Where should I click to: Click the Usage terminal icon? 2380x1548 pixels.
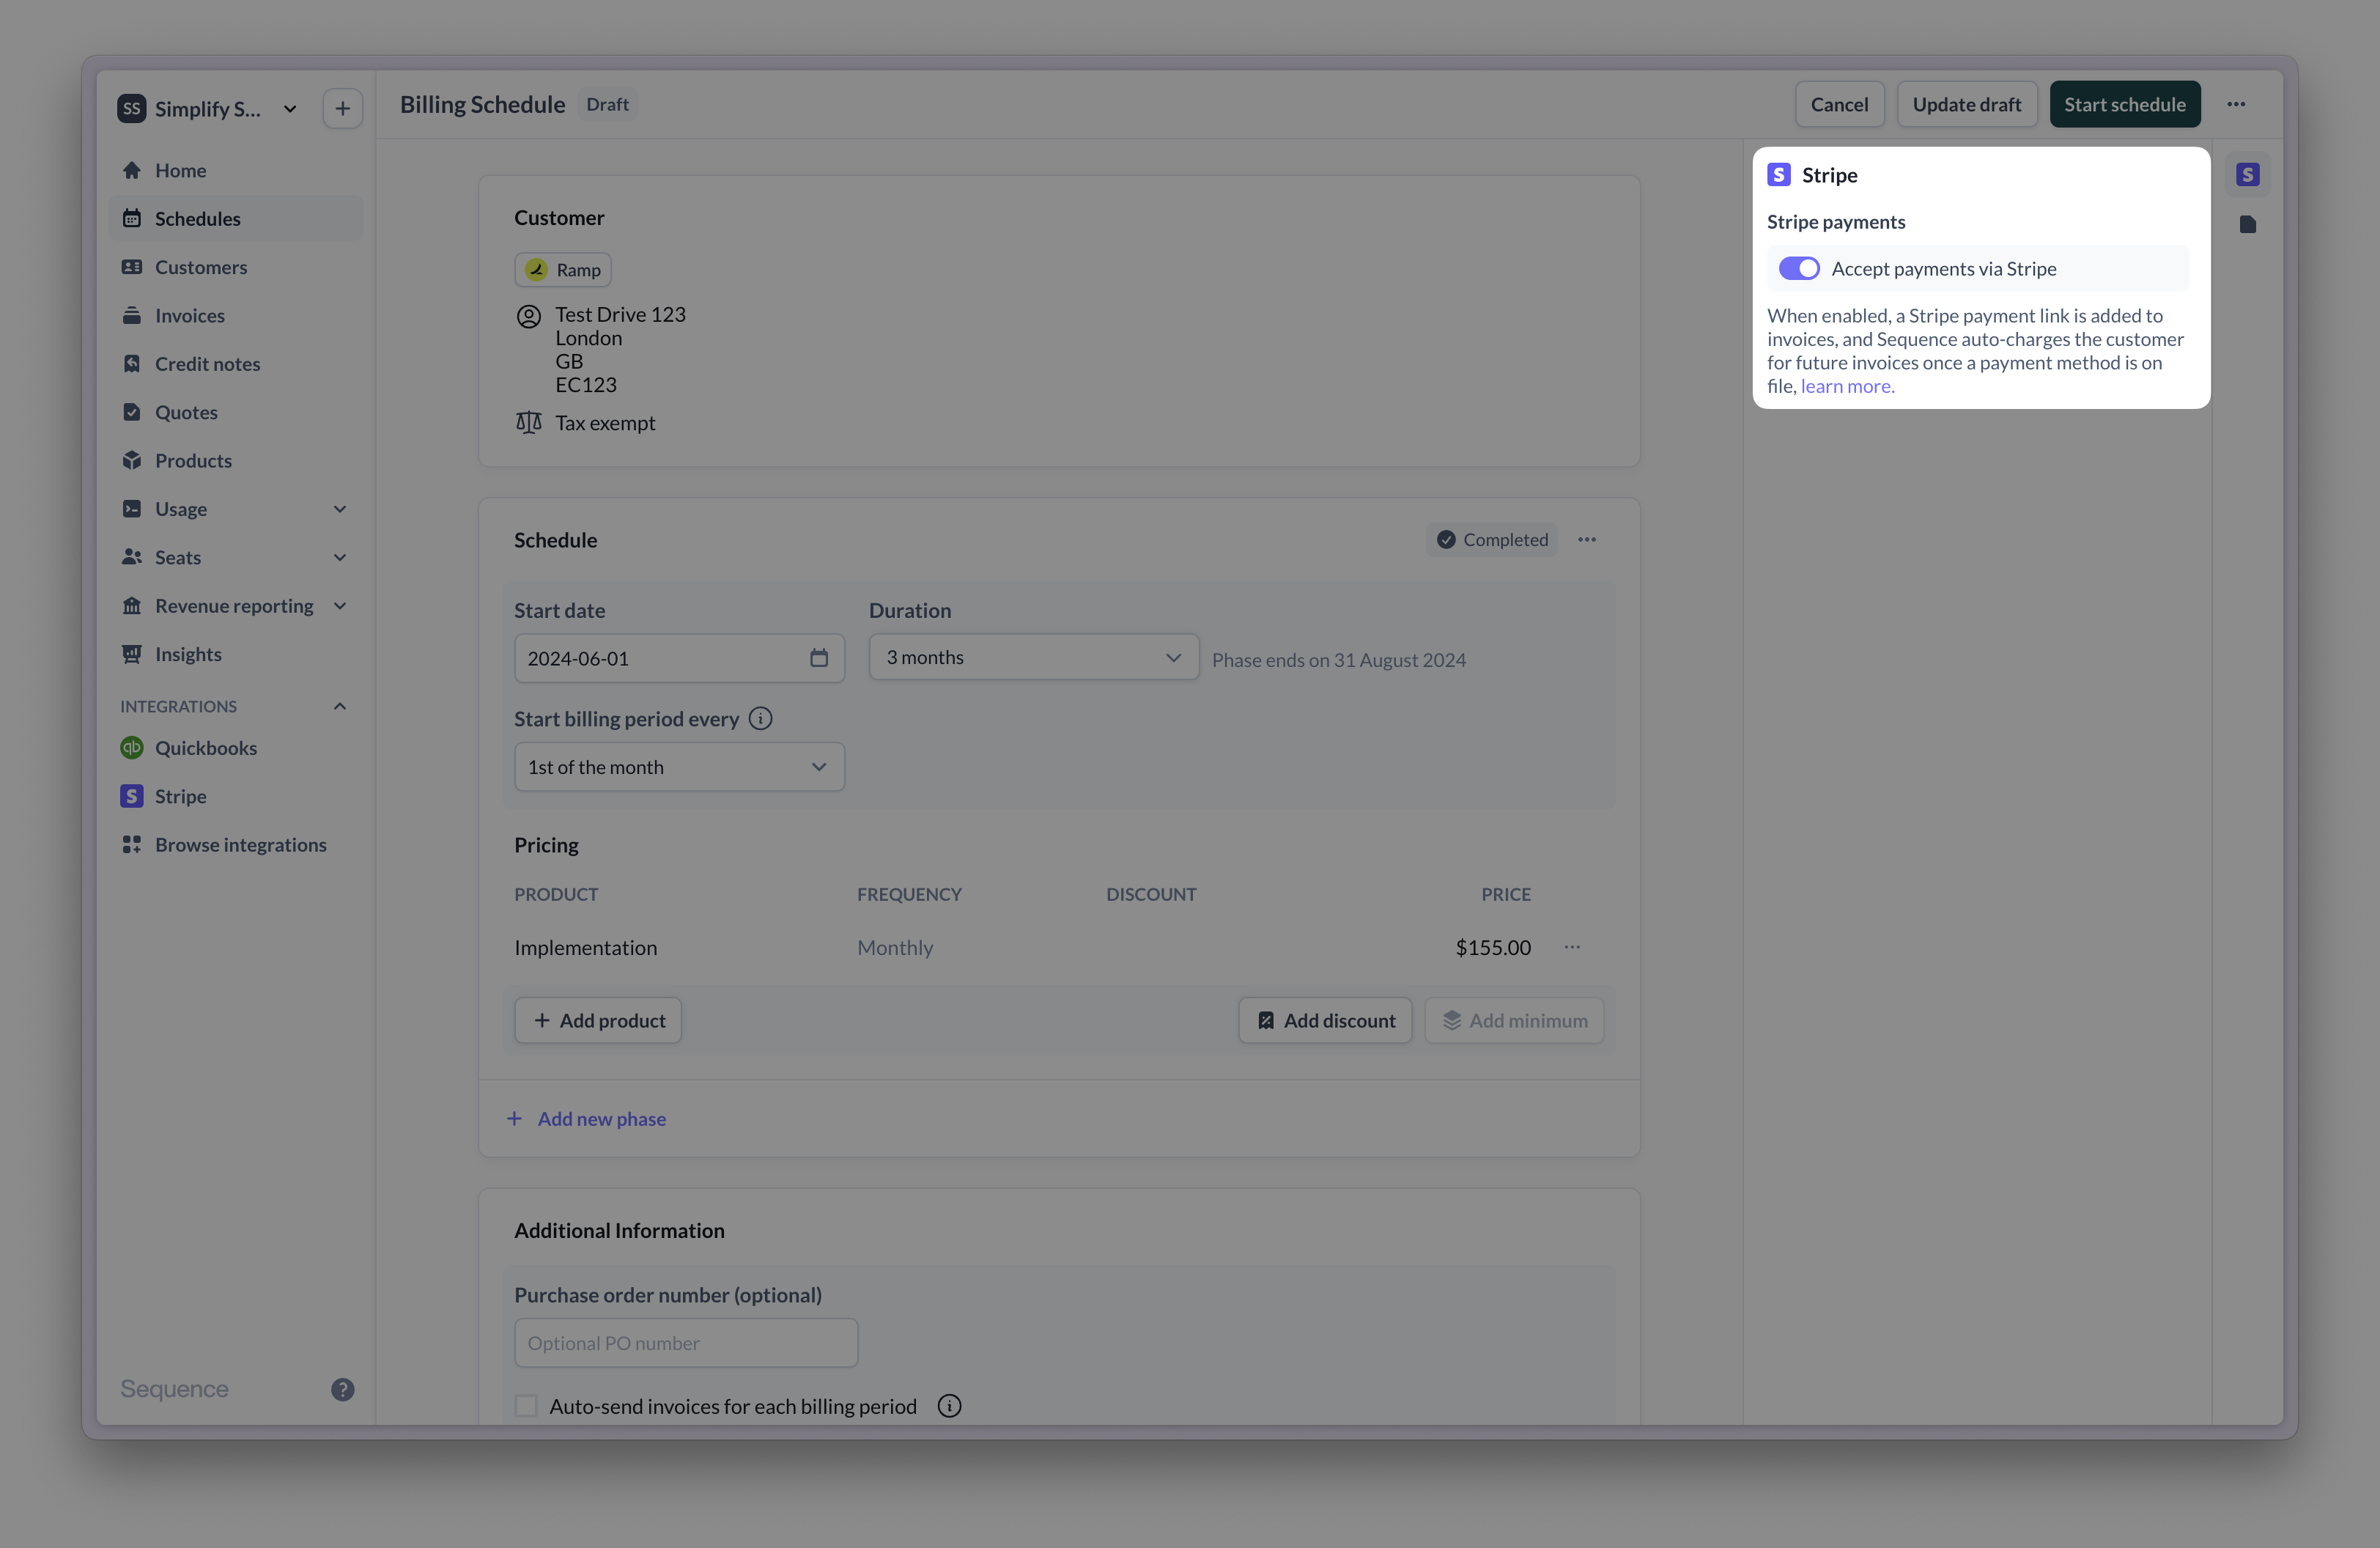(x=132, y=509)
